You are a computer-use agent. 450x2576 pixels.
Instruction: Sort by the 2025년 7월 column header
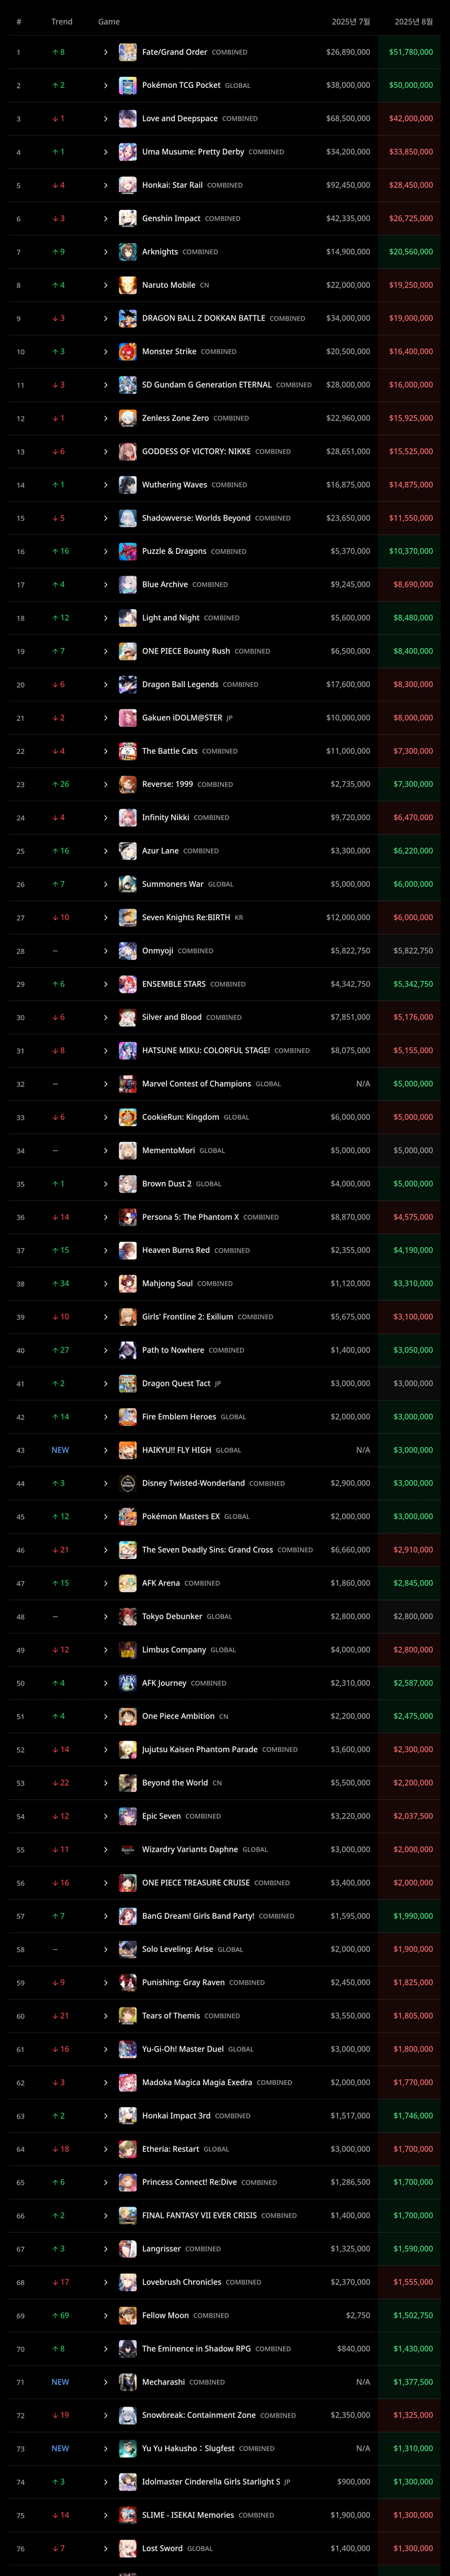[351, 21]
